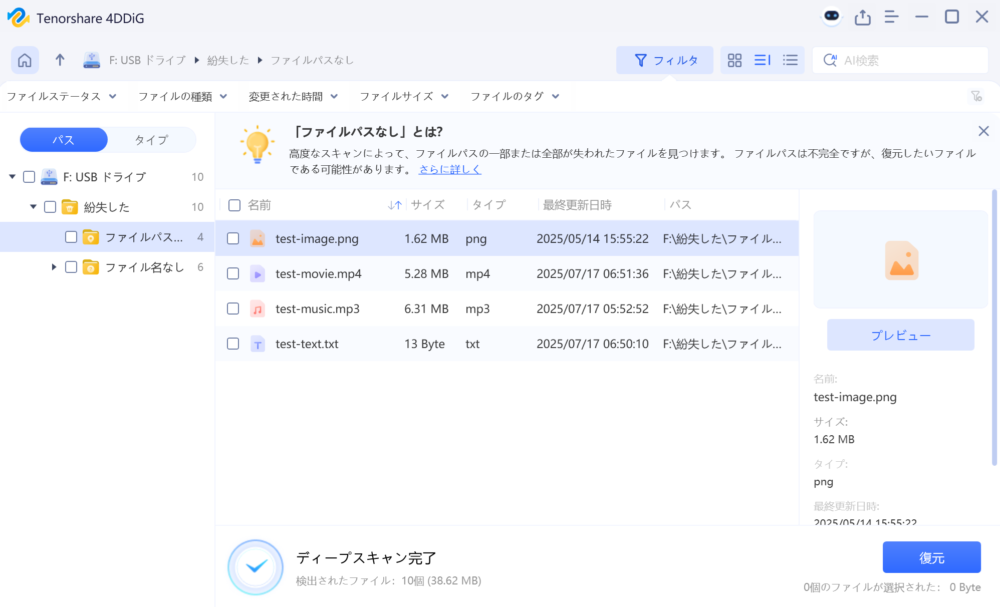Click the Home icon in the toolbar
This screenshot has width=1000, height=607.
24,60
